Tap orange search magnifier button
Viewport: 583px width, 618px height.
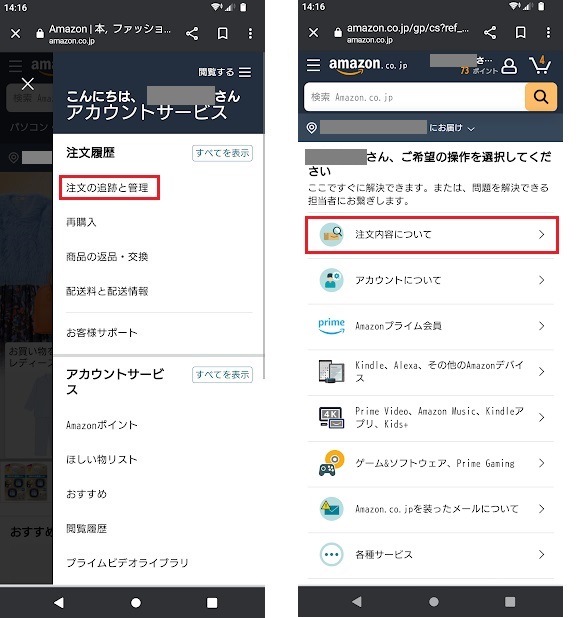pos(541,97)
